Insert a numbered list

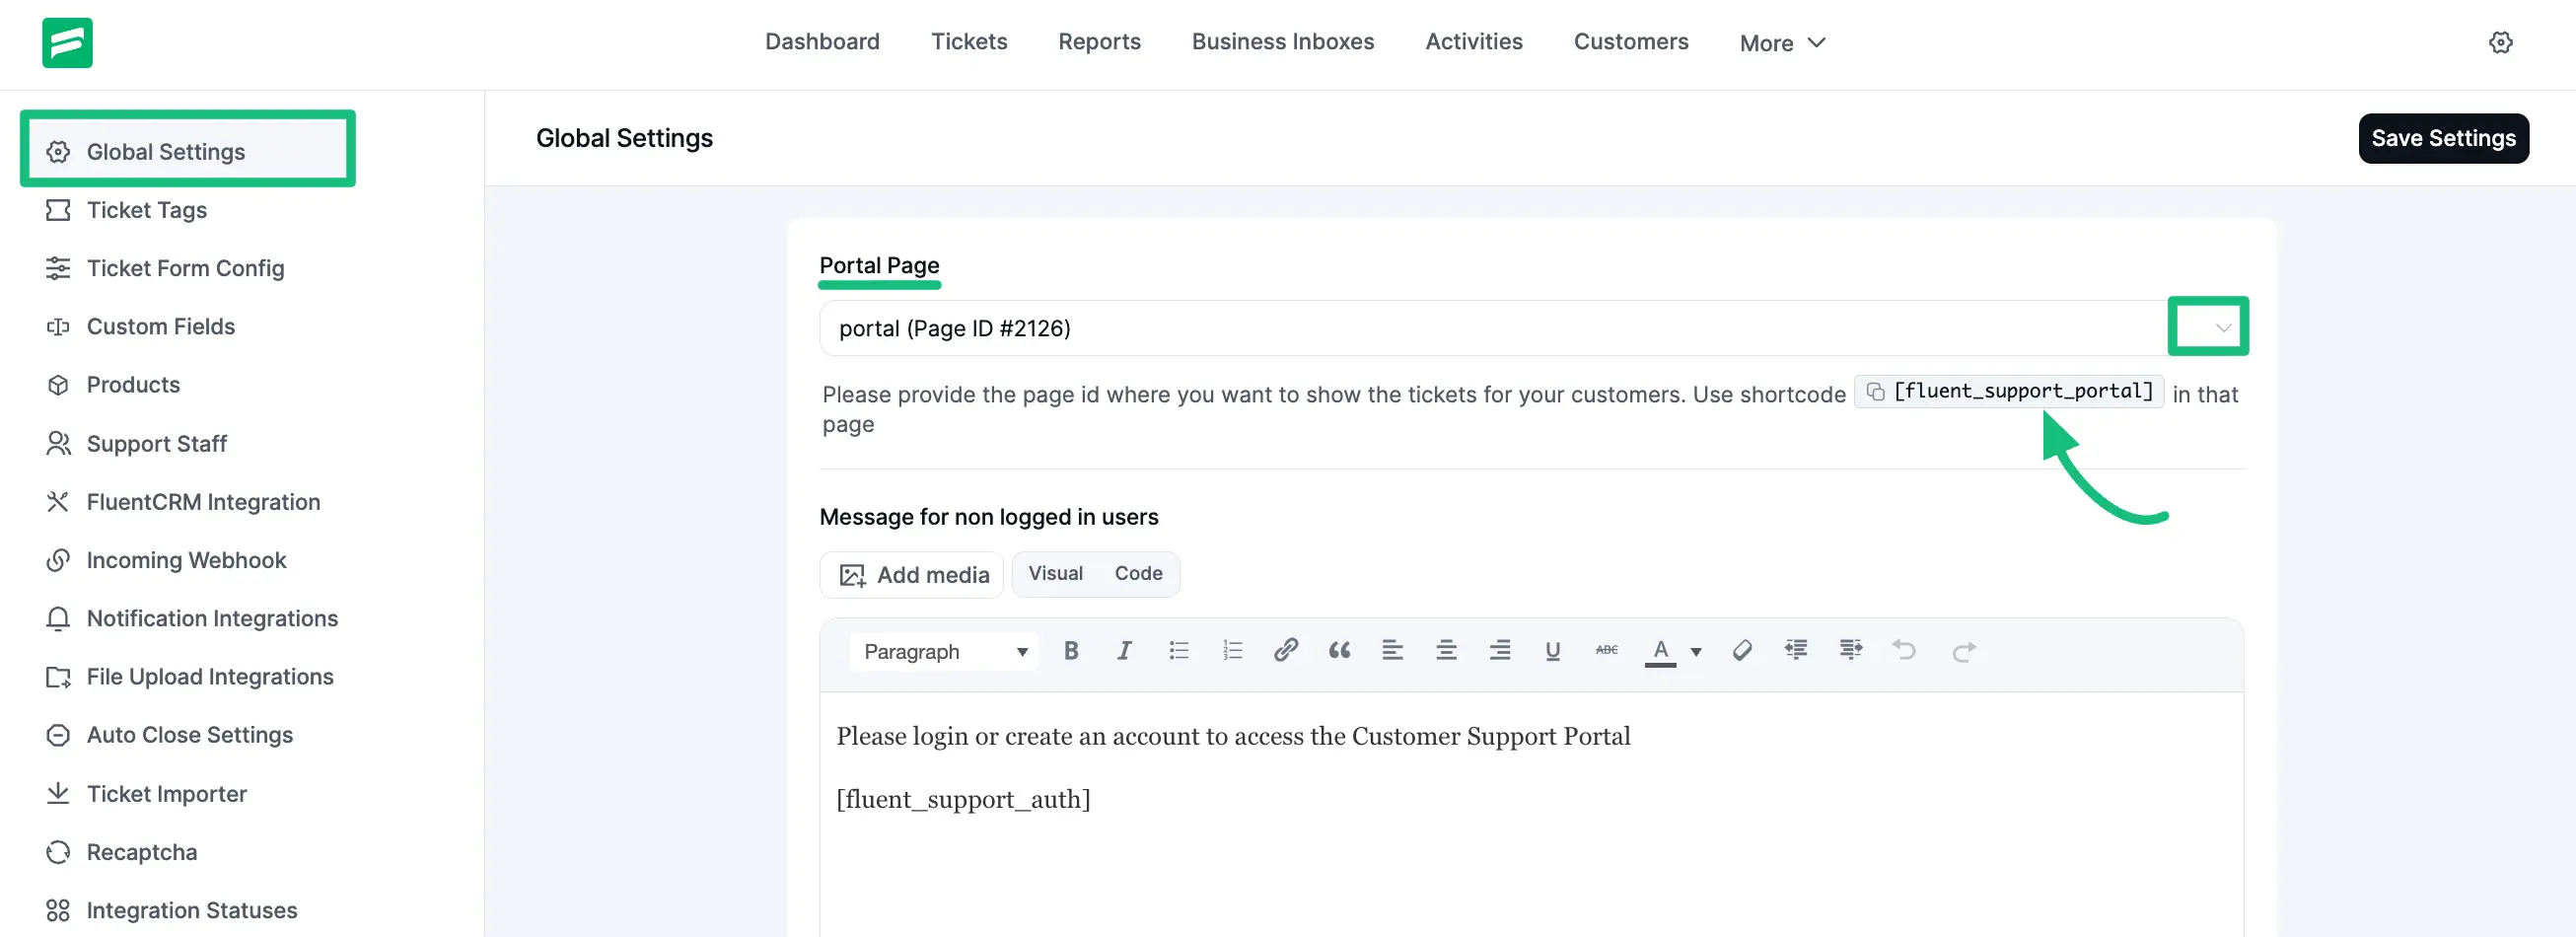[x=1232, y=650]
